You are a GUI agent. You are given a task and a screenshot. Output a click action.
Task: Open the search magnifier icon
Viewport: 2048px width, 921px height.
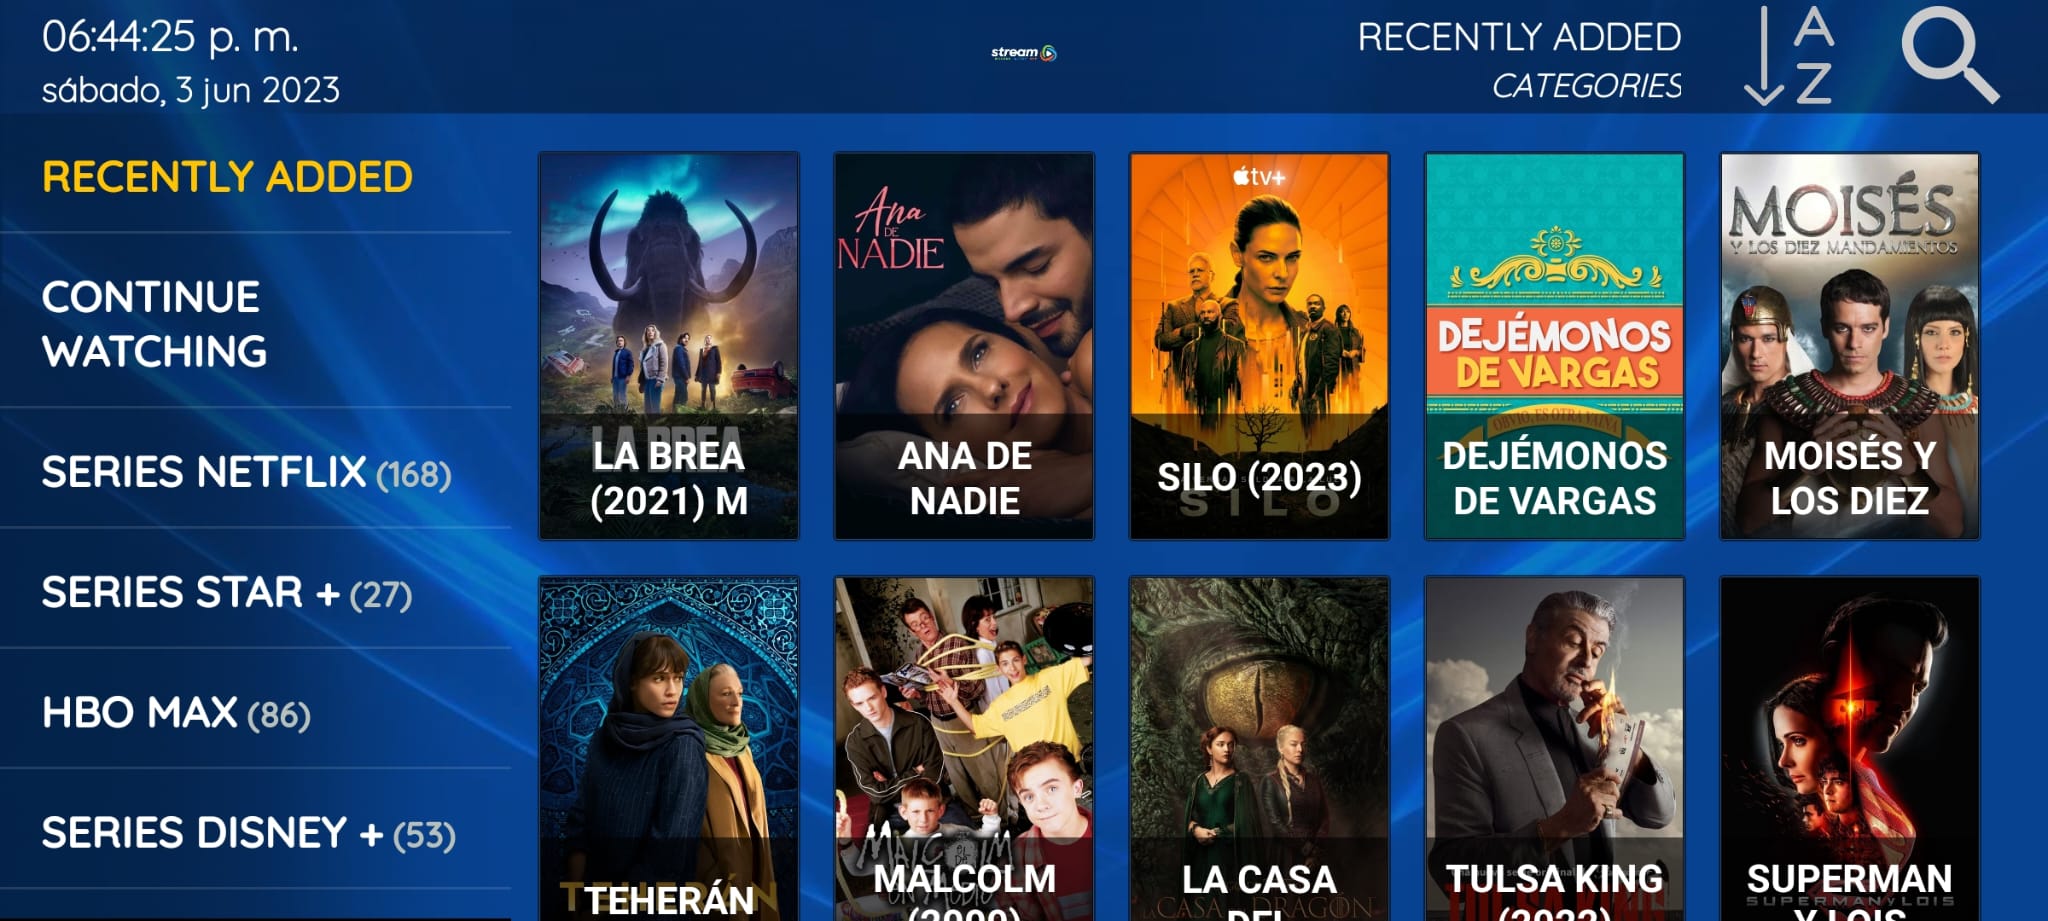[x=1949, y=54]
